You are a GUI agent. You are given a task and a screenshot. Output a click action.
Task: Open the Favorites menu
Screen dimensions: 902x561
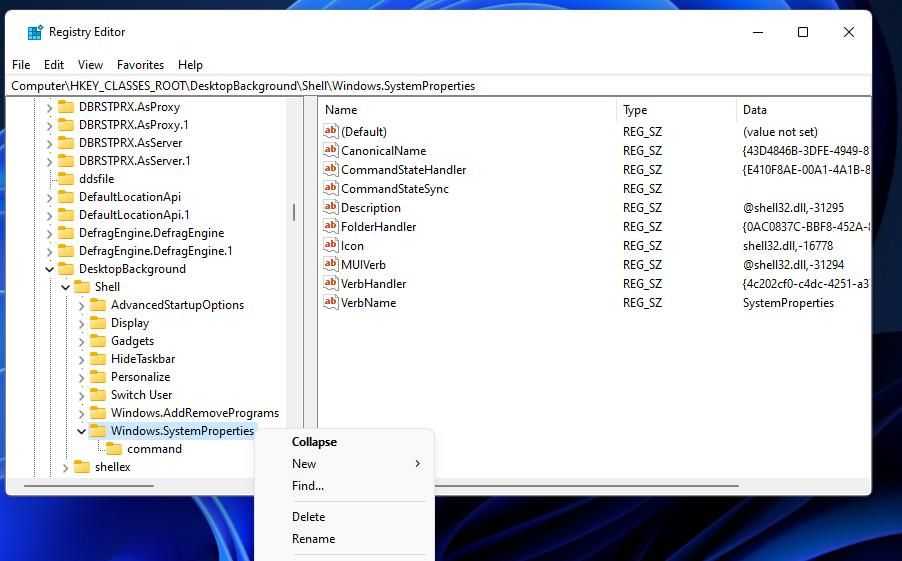point(140,64)
